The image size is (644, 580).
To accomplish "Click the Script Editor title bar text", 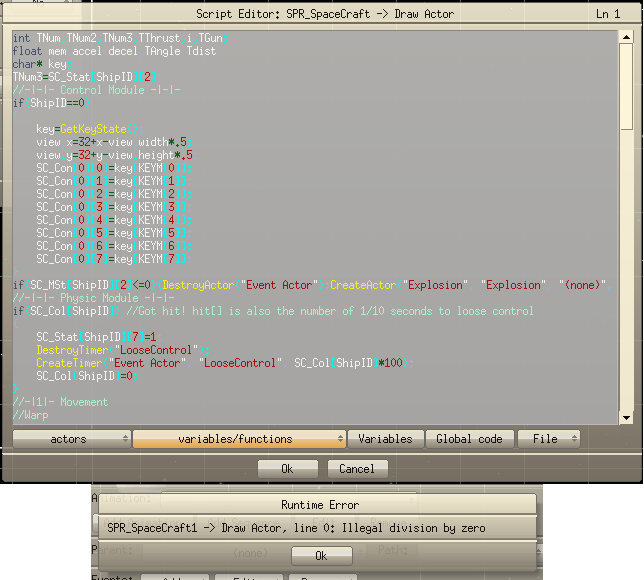I will [x=325, y=14].
